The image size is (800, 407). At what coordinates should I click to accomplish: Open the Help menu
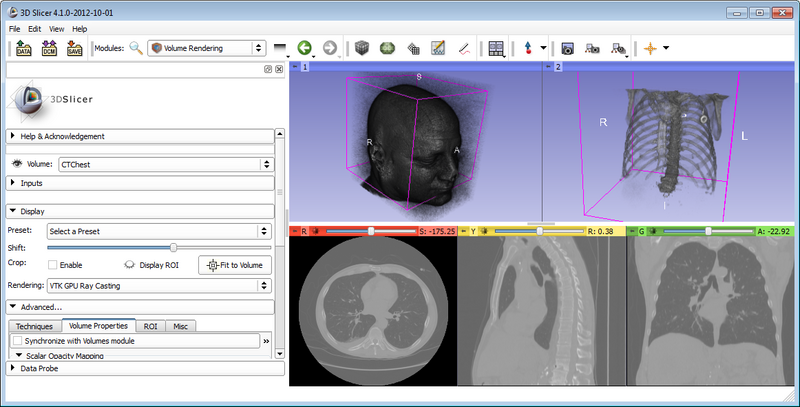80,29
